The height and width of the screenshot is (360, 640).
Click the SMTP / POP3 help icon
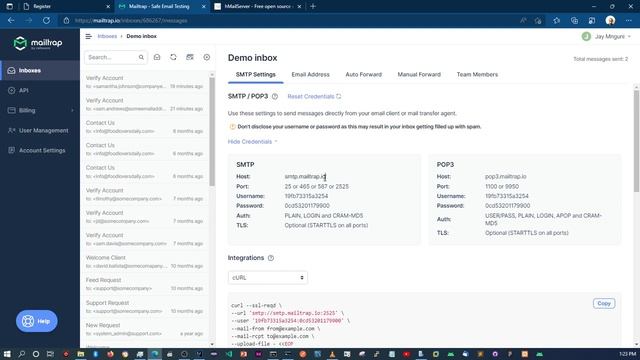point(275,97)
